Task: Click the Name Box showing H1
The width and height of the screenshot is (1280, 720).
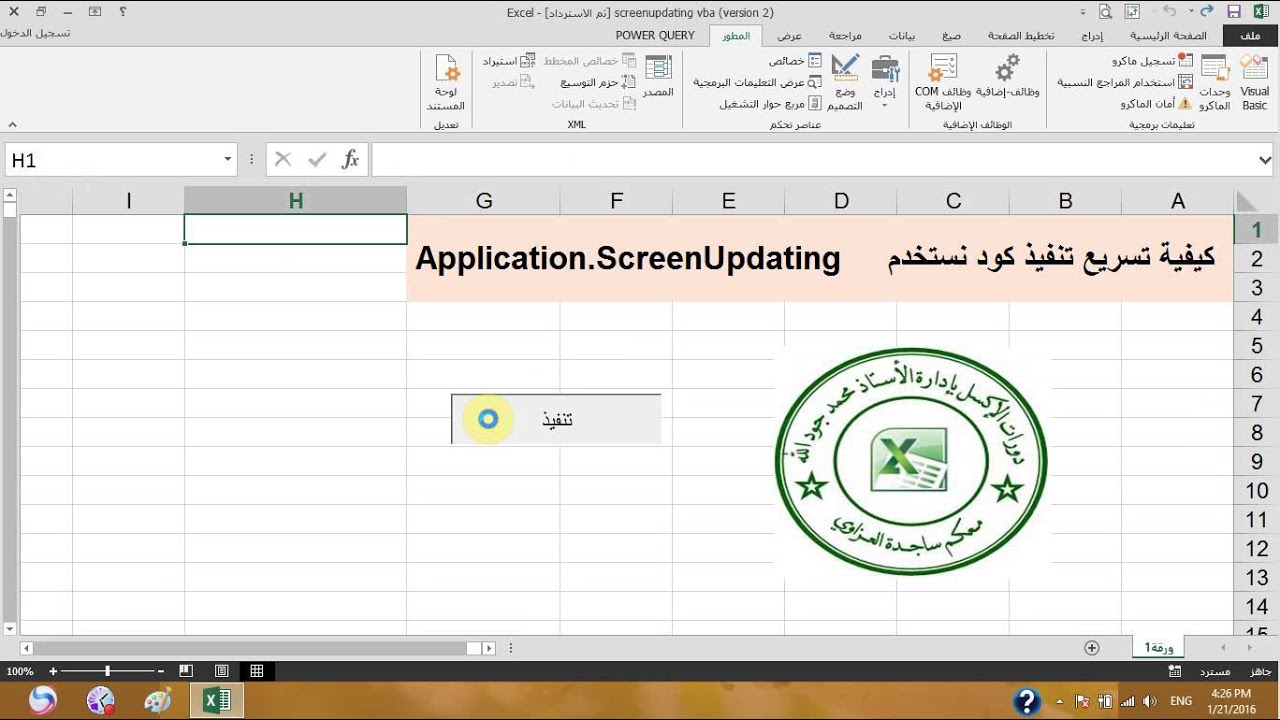Action: [x=112, y=160]
